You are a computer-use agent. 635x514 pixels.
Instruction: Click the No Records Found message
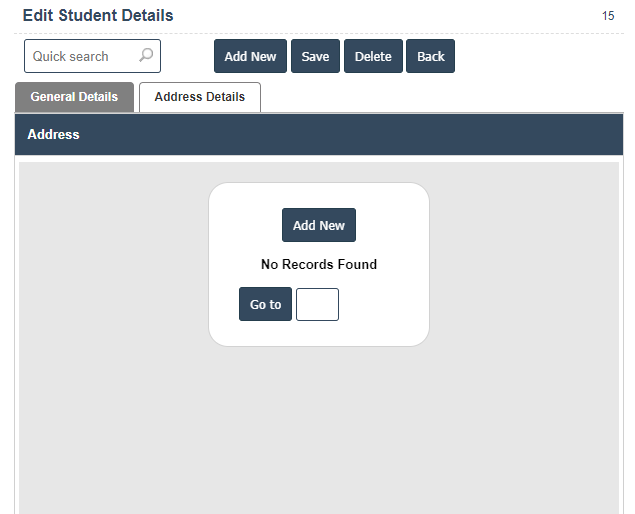(x=319, y=265)
